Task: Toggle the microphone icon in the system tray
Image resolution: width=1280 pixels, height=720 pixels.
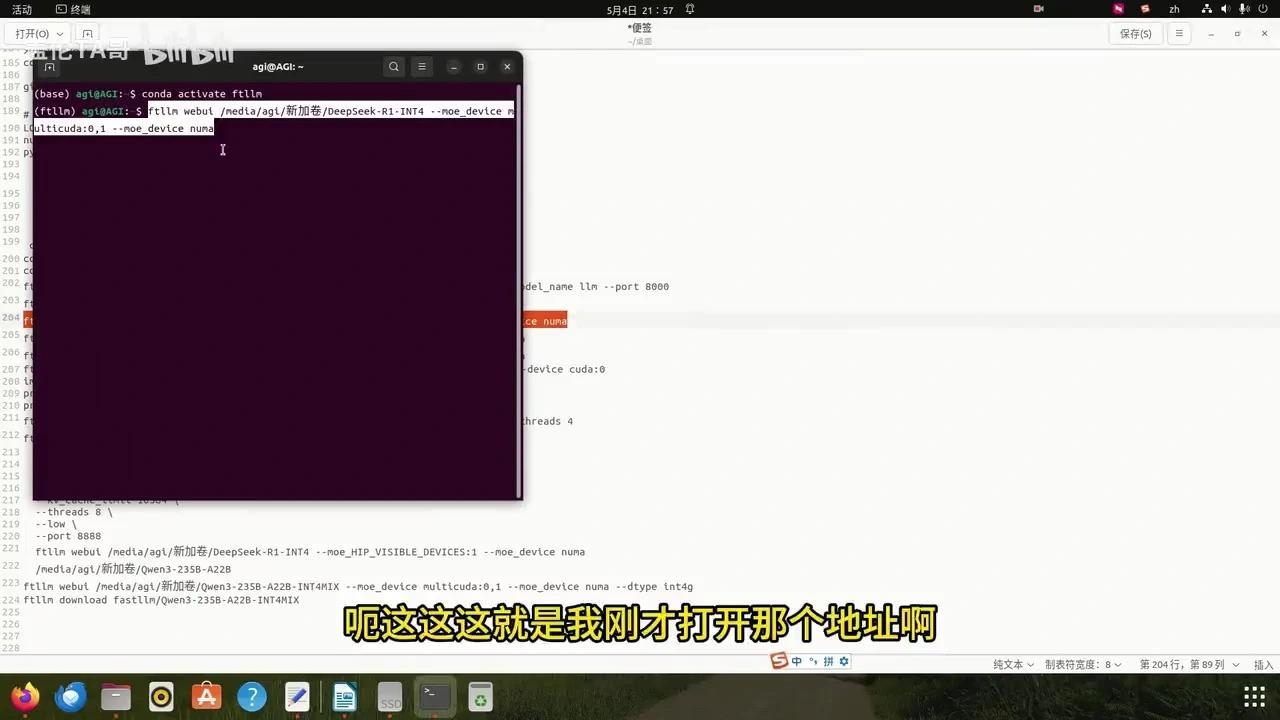Action: click(1242, 9)
